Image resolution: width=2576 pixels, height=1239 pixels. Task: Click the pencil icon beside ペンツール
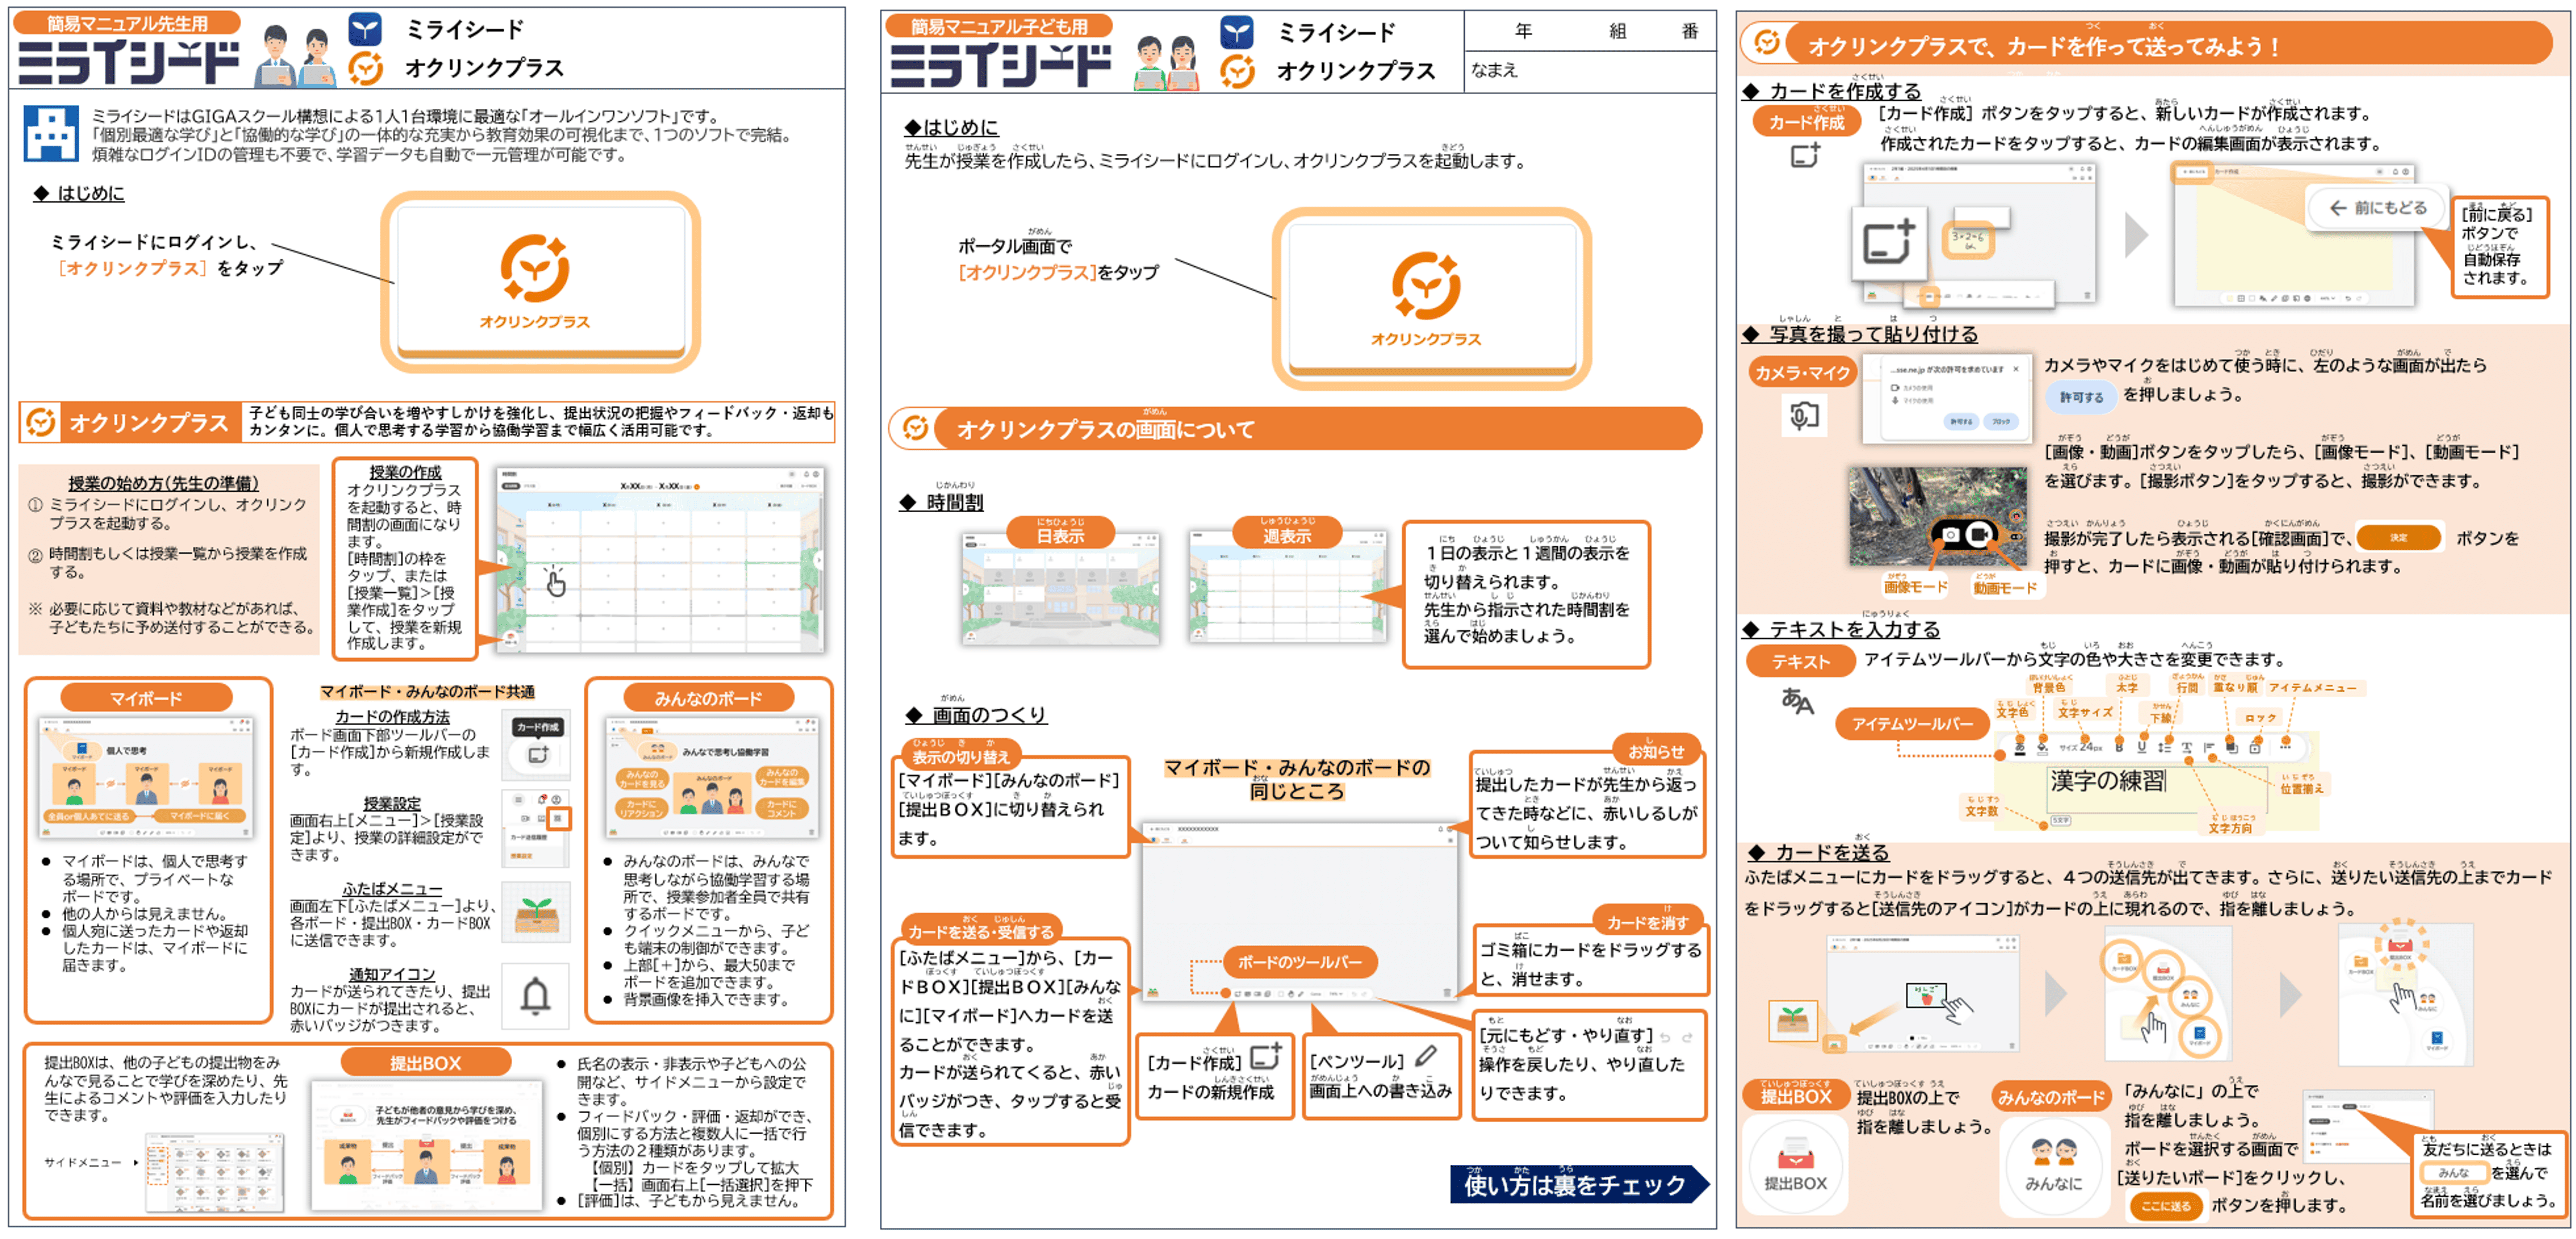(1427, 1056)
